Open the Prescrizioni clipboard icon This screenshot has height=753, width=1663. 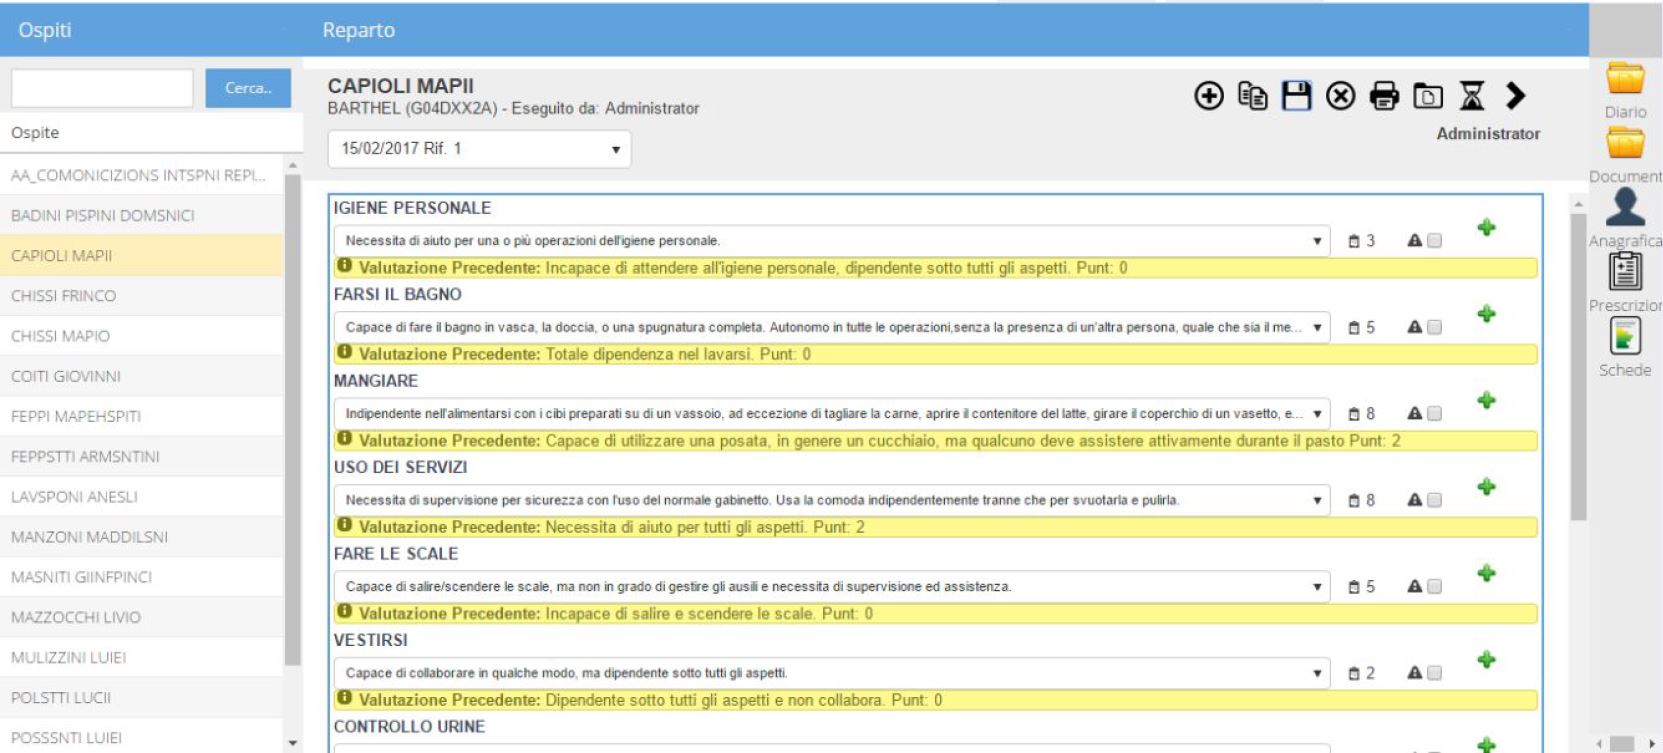tap(1625, 271)
